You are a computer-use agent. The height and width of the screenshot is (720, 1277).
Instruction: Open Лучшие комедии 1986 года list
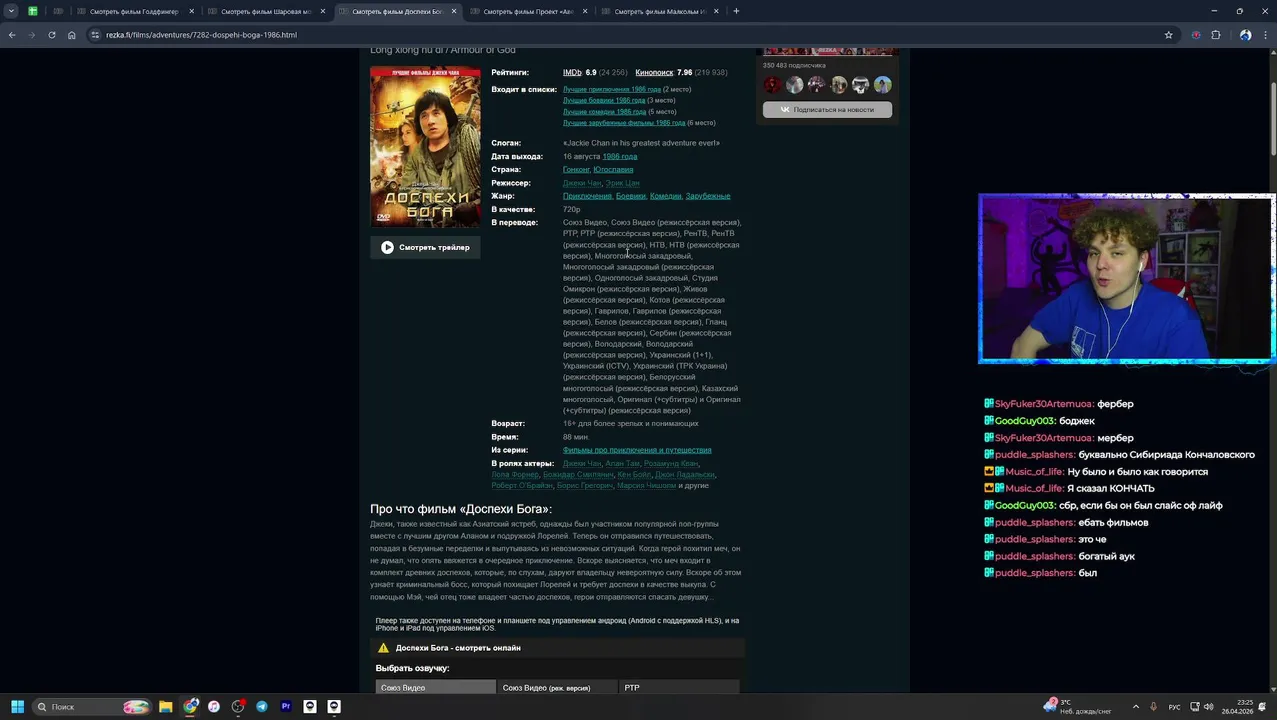(x=604, y=111)
